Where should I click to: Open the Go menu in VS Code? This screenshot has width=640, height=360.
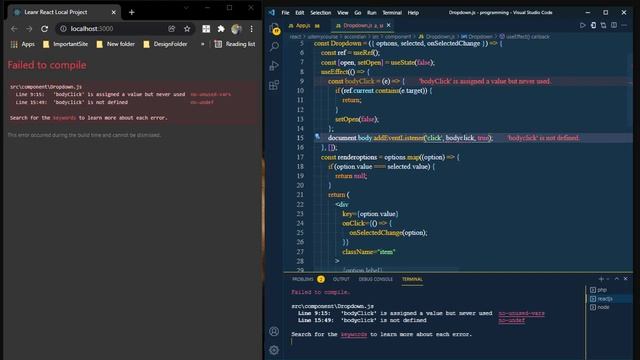coord(358,13)
